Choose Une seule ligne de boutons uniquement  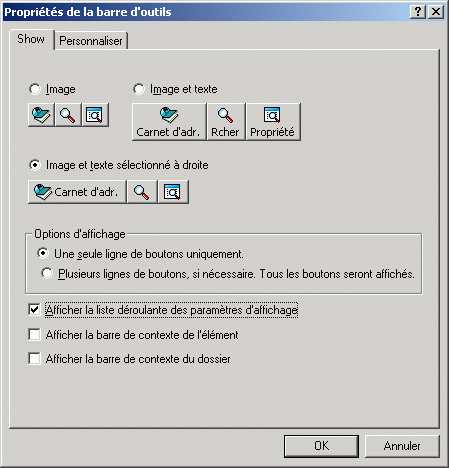(43, 253)
